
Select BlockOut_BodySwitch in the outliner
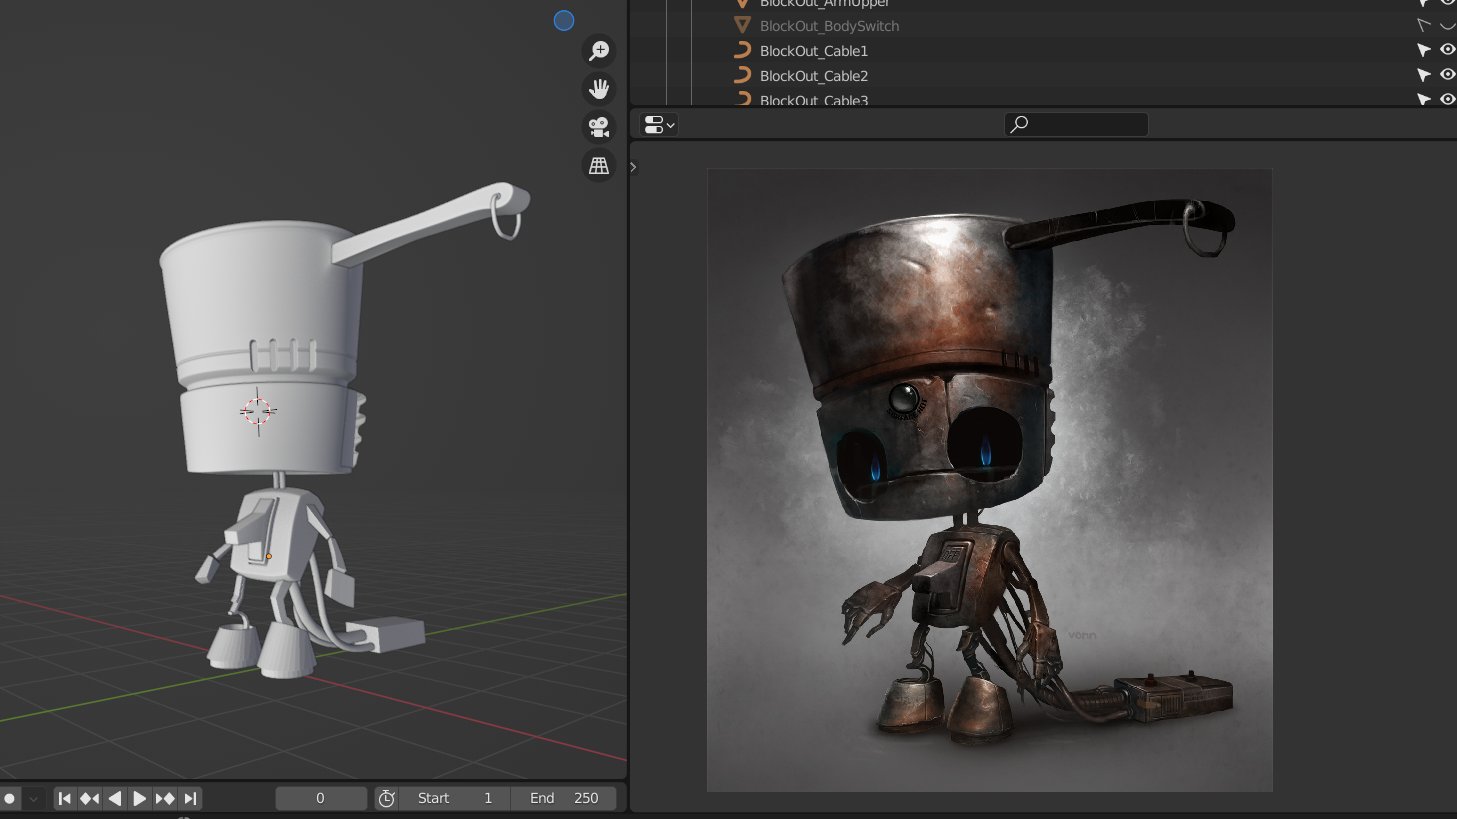(829, 26)
